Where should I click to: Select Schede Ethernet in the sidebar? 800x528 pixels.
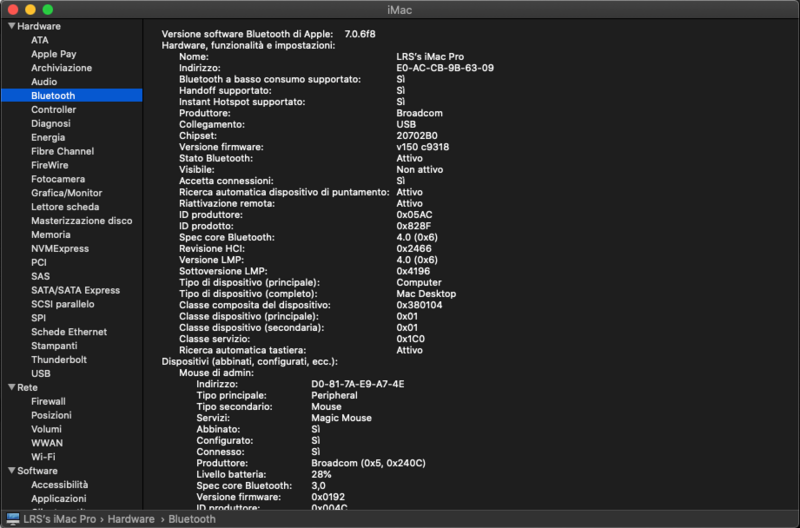[x=69, y=332]
